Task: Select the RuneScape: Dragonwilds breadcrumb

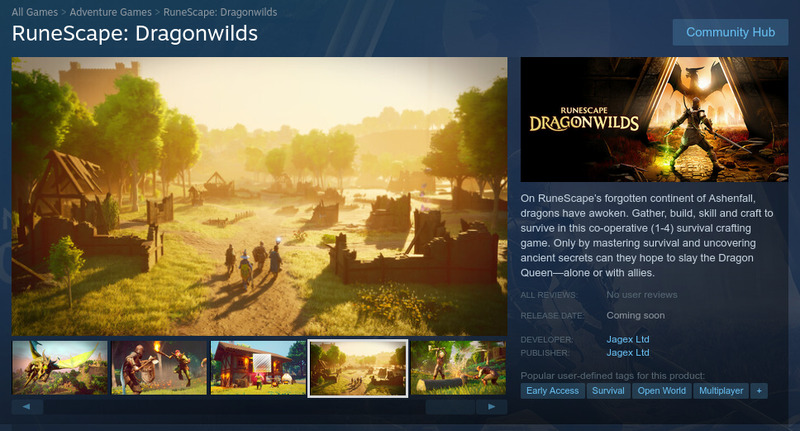Action: click(x=220, y=12)
